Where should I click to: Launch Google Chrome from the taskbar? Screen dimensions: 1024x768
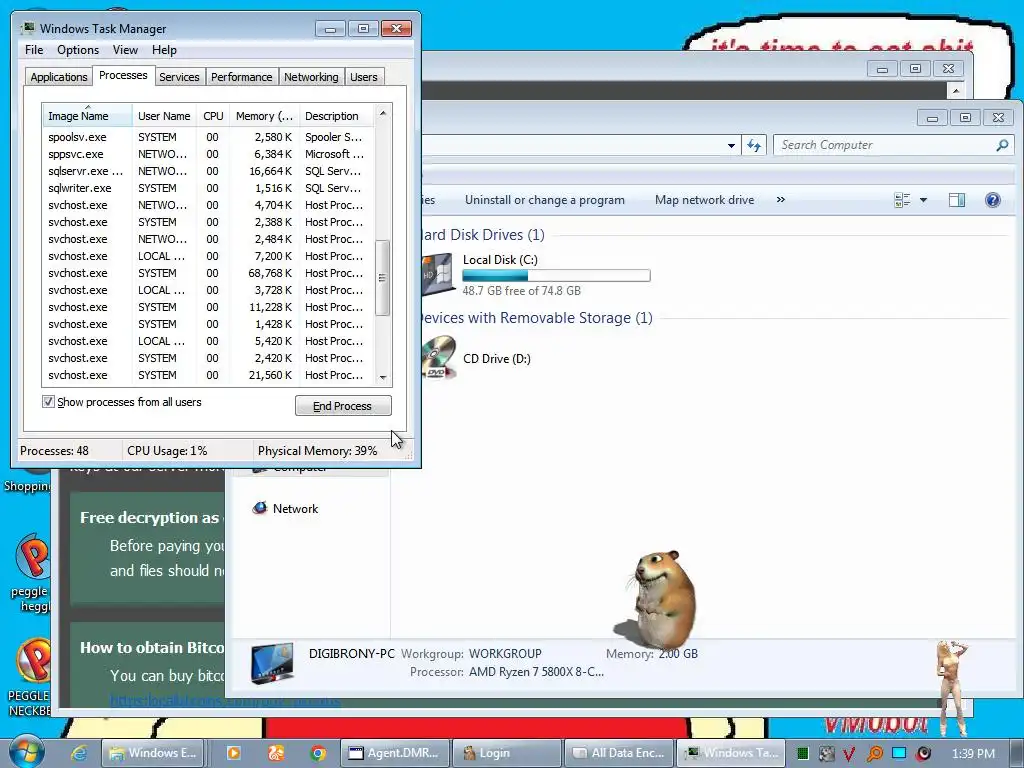[x=318, y=753]
